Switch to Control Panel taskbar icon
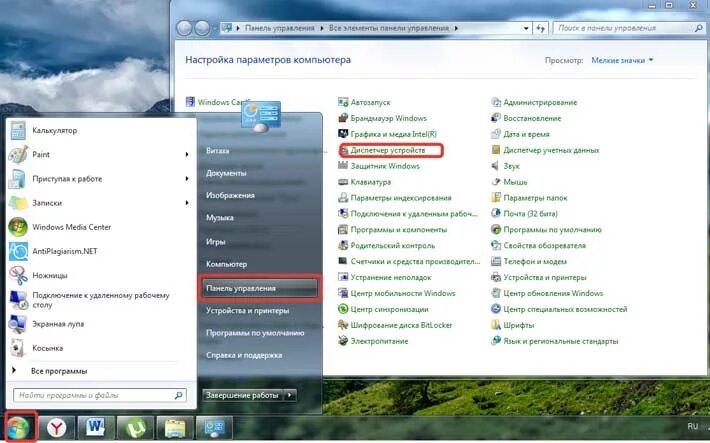 coord(214,428)
